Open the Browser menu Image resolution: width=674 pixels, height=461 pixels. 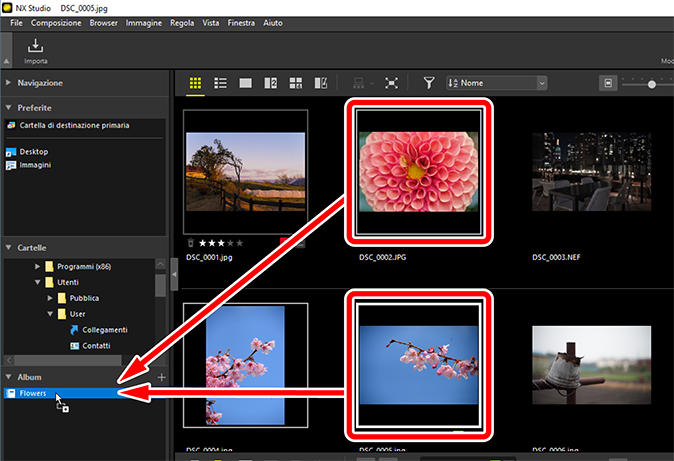(103, 23)
